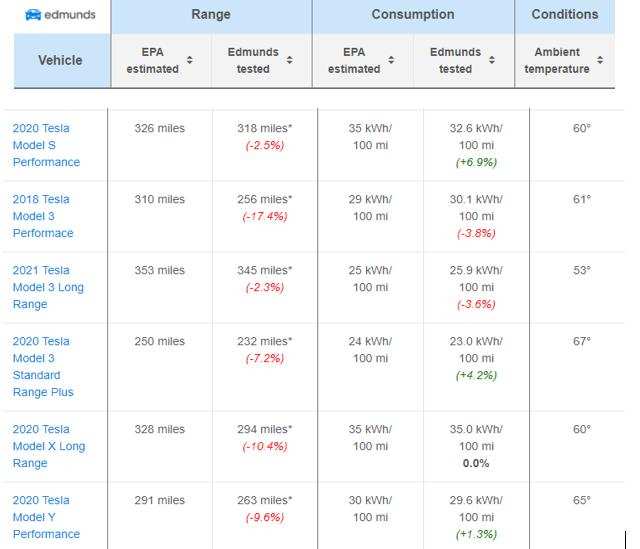Image resolution: width=640 pixels, height=549 pixels.
Task: Sort by EPA estimated consumption arrows
Action: (391, 61)
